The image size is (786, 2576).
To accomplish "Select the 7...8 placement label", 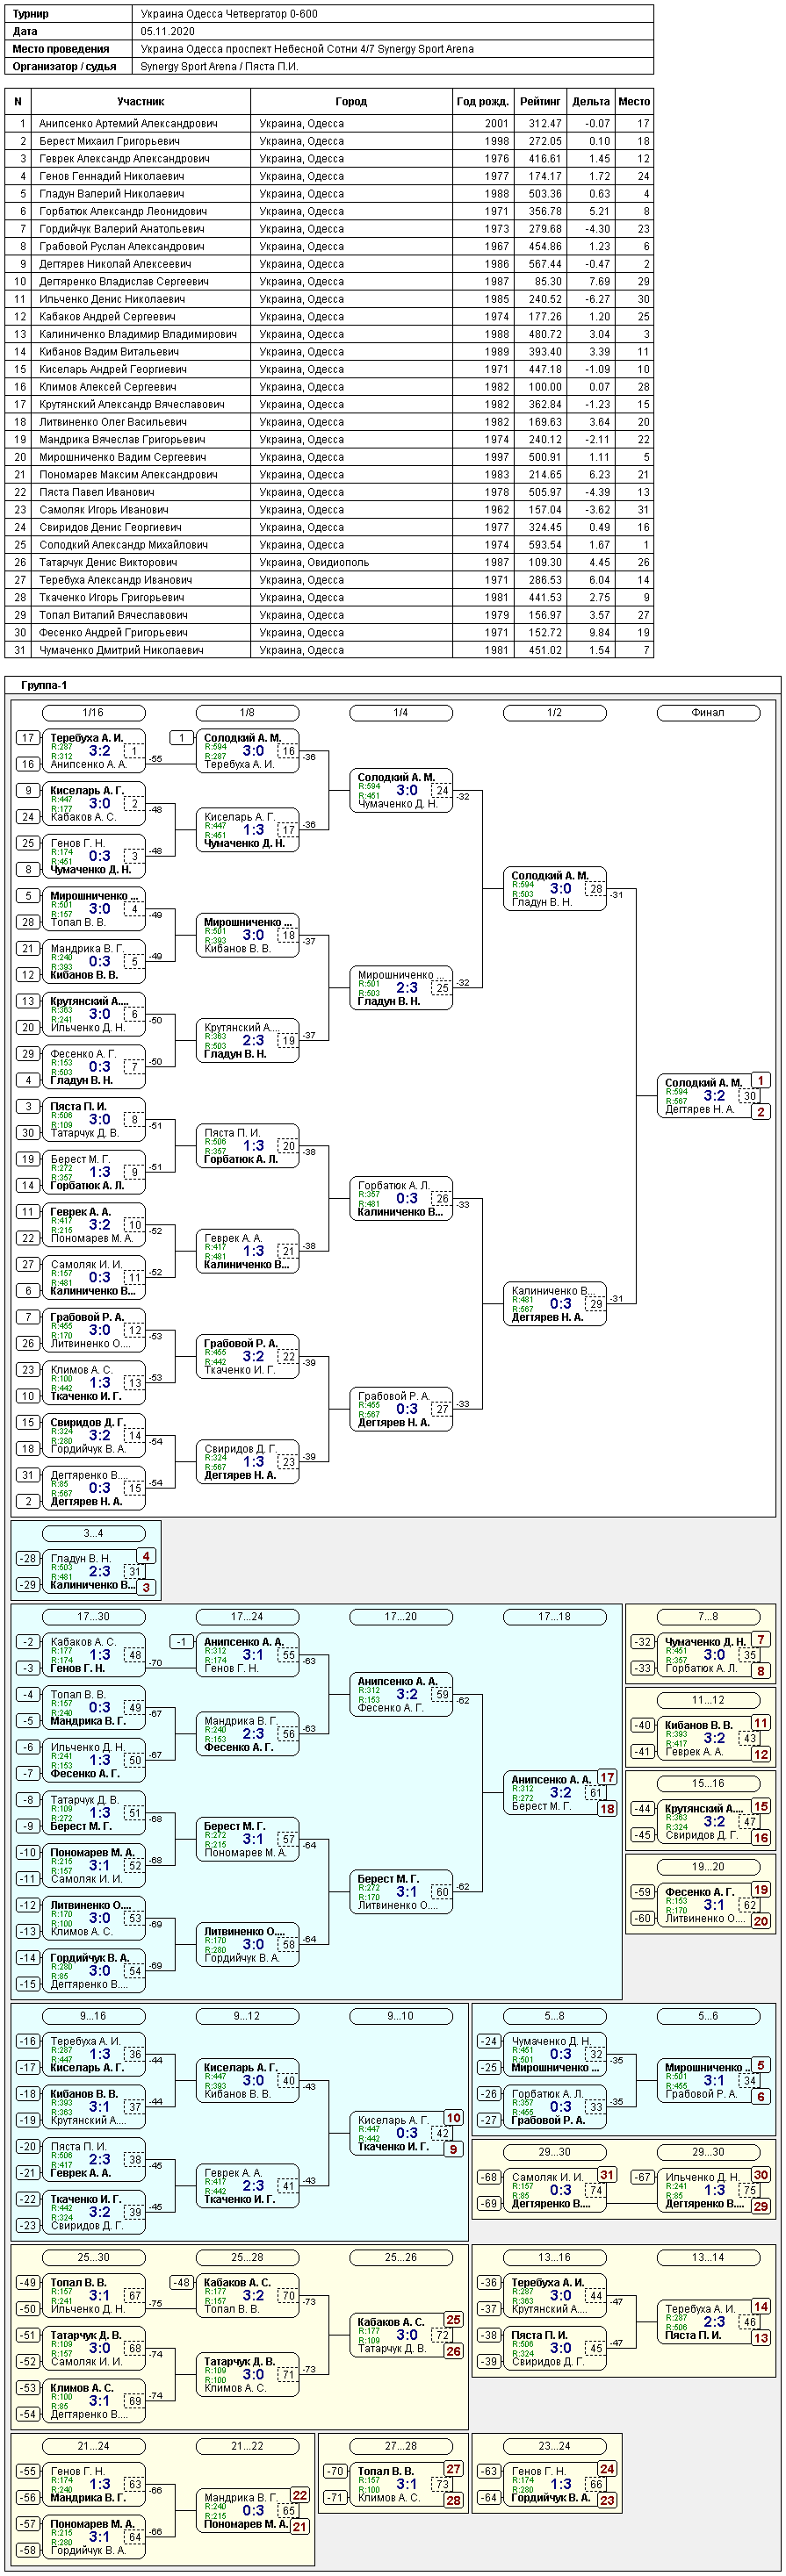I will pyautogui.click(x=708, y=1617).
